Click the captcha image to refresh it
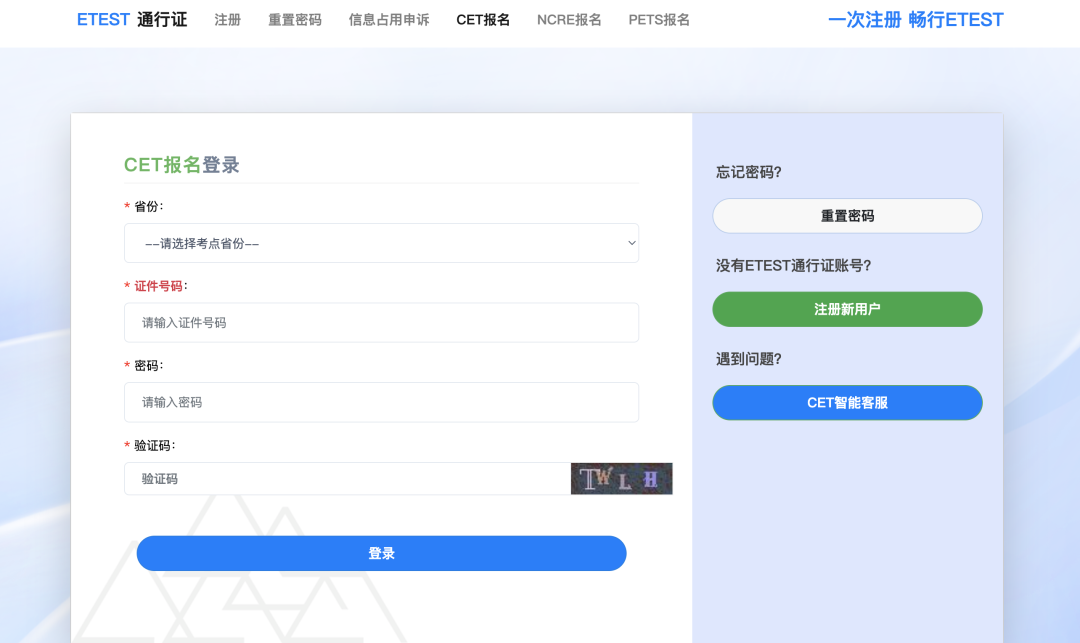Screen dimensions: 1080x643 pos(621,478)
